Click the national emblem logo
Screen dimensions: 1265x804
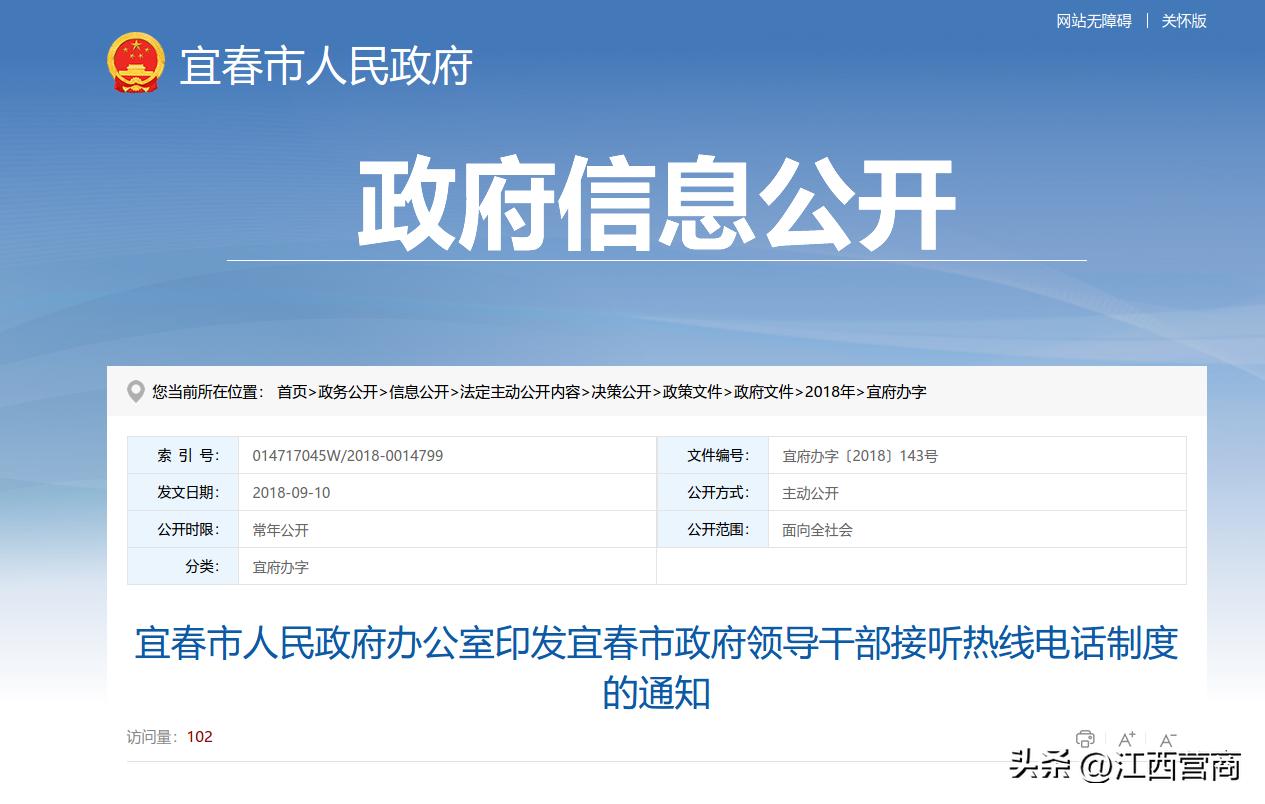pos(136,62)
